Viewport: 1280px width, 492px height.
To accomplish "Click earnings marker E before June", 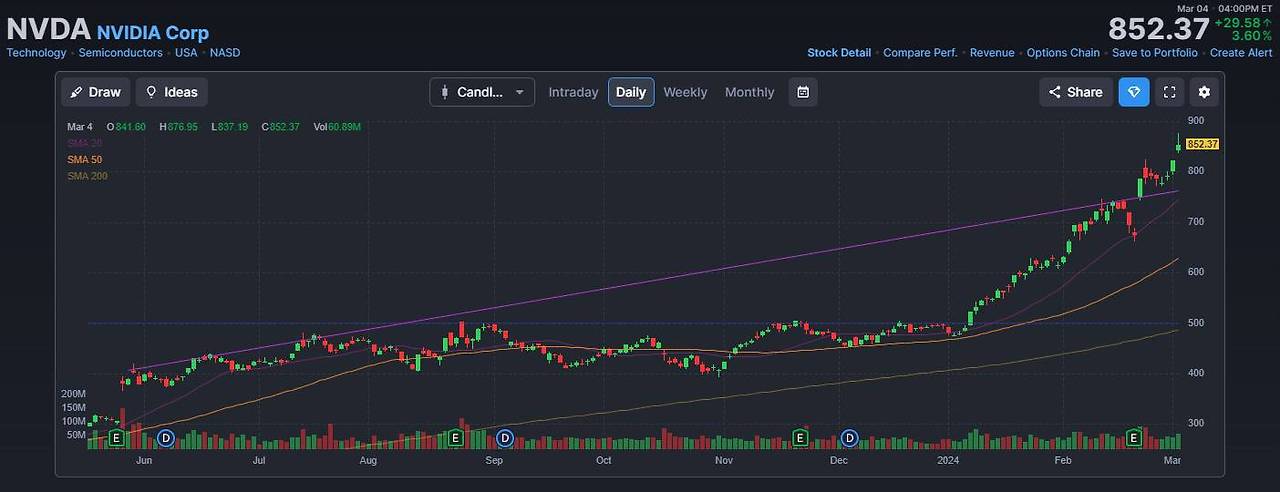I will point(116,438).
